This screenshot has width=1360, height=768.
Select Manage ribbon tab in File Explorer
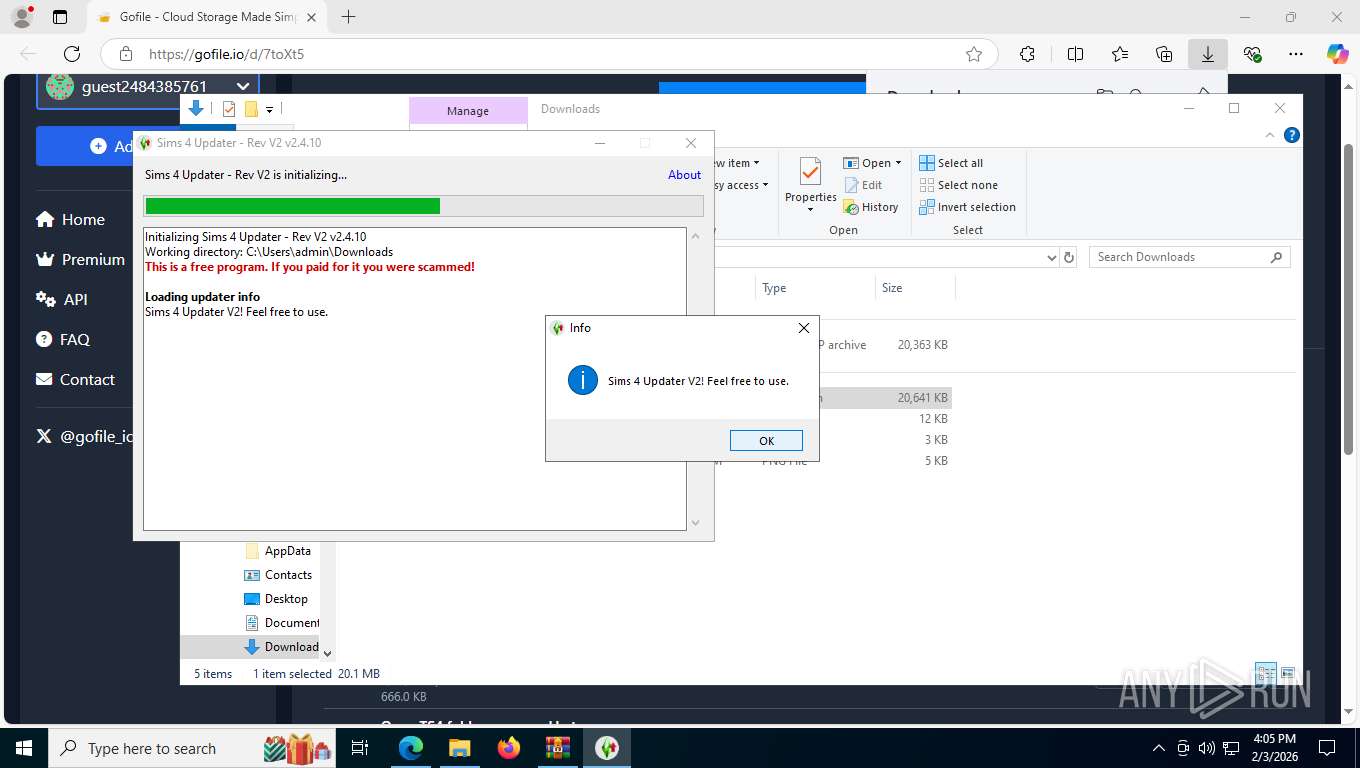tap(468, 111)
